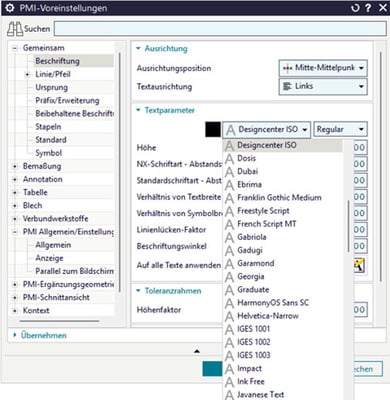Select PMI-Ergänzungsgeometrie tree item
The height and width of the screenshot is (400, 390).
[68, 284]
